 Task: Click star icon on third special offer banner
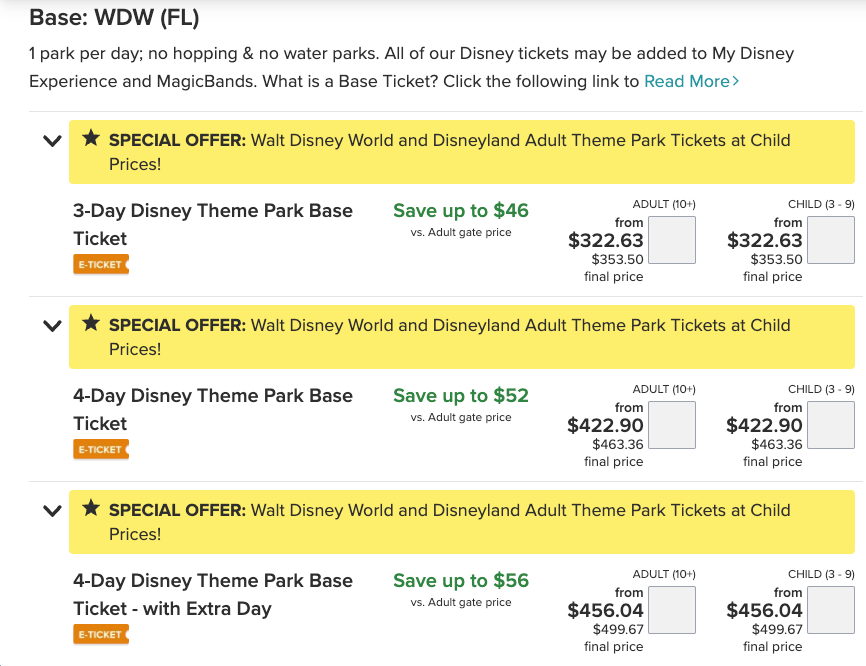coord(91,509)
